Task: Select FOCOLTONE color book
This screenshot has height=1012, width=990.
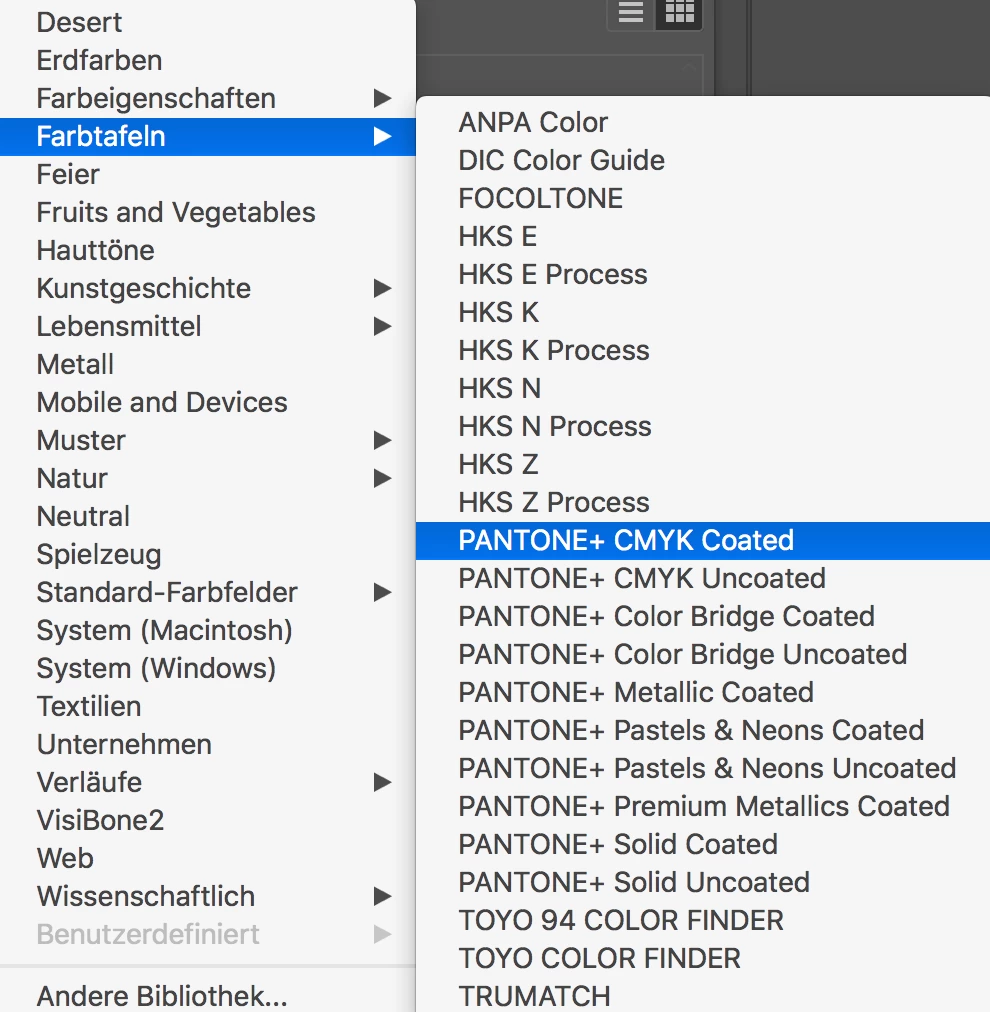Action: click(703, 199)
